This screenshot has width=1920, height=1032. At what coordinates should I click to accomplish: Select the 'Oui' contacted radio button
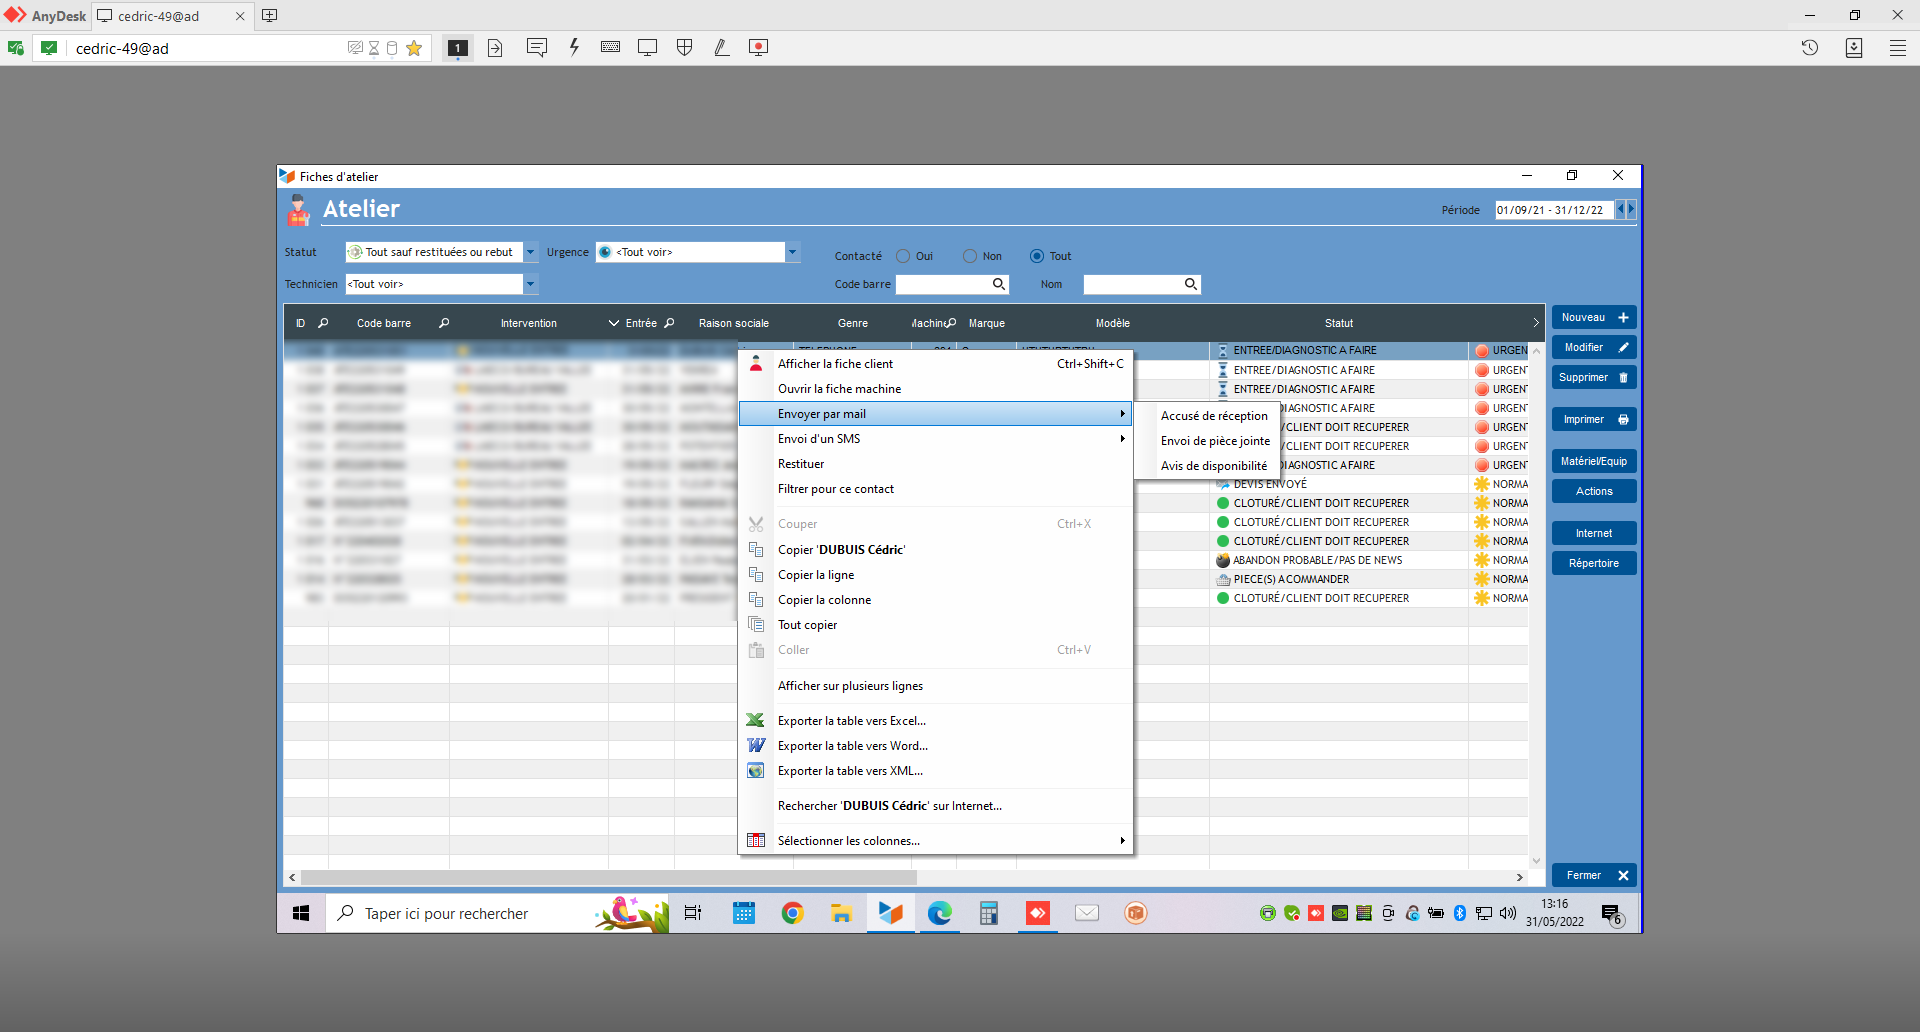[903, 256]
